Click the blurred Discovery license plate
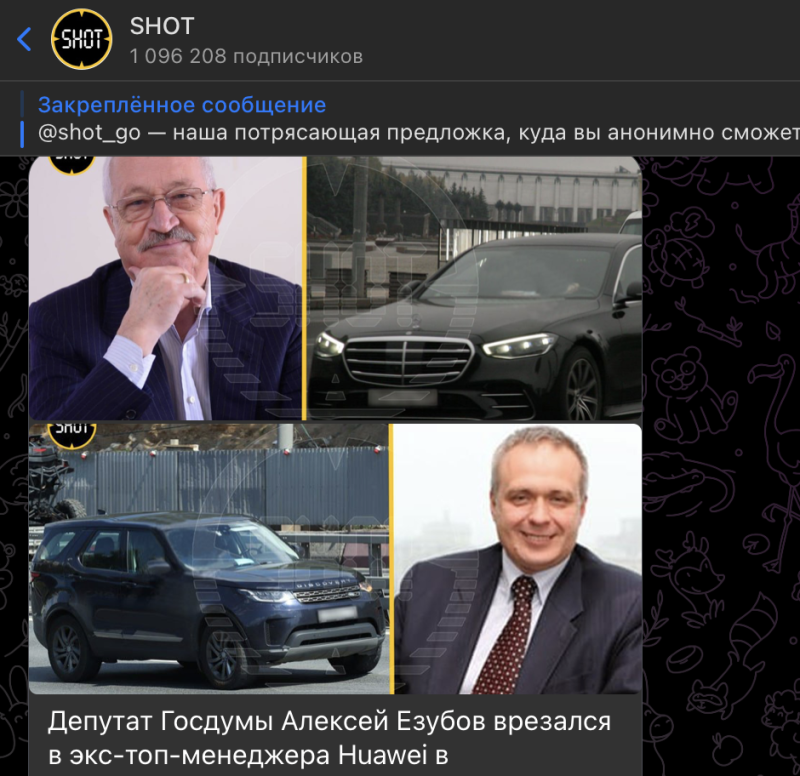 click(x=337, y=614)
